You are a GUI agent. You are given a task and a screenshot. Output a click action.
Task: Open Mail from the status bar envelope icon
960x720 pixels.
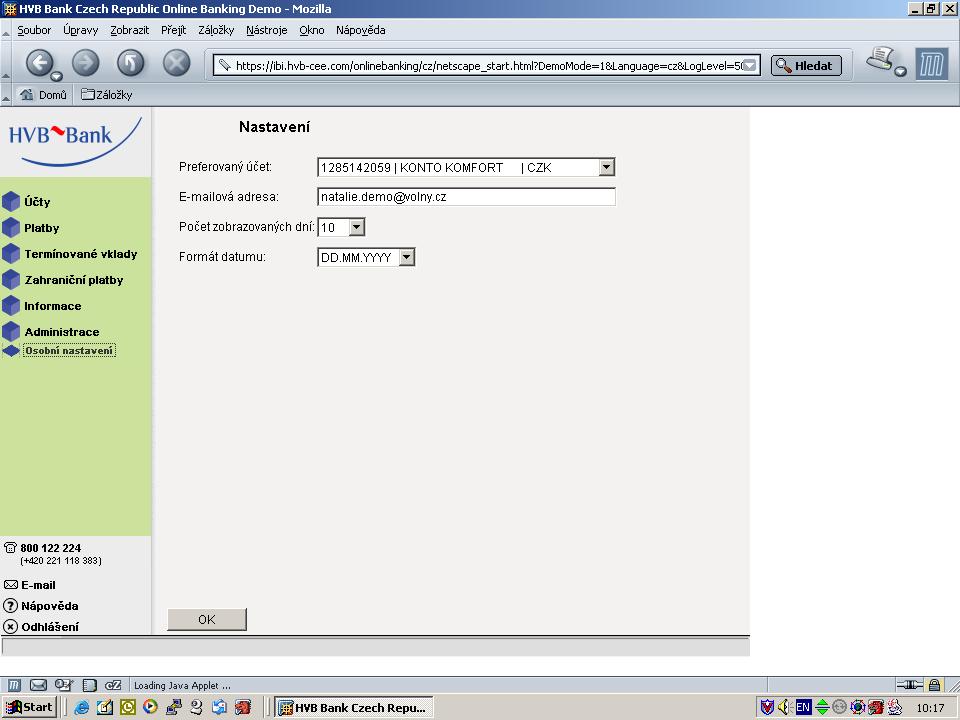click(x=38, y=685)
